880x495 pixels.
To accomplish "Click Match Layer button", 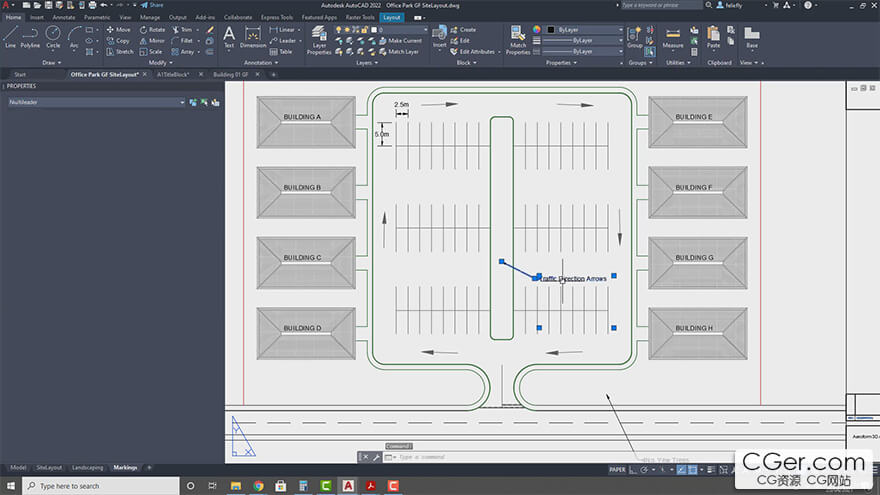I will pyautogui.click(x=398, y=52).
